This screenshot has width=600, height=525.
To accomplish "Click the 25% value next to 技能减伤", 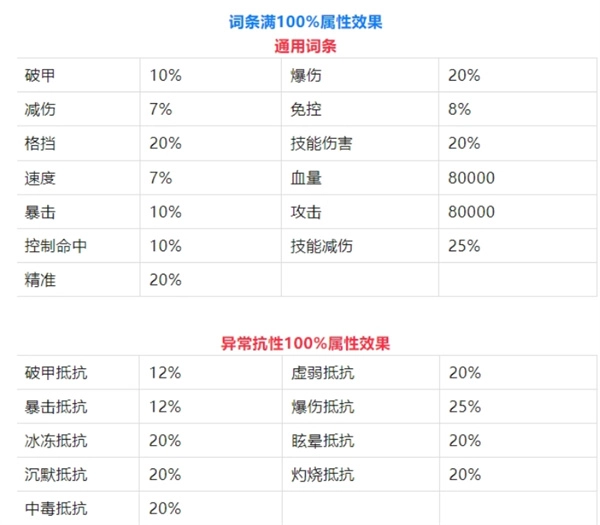I will 465,246.
